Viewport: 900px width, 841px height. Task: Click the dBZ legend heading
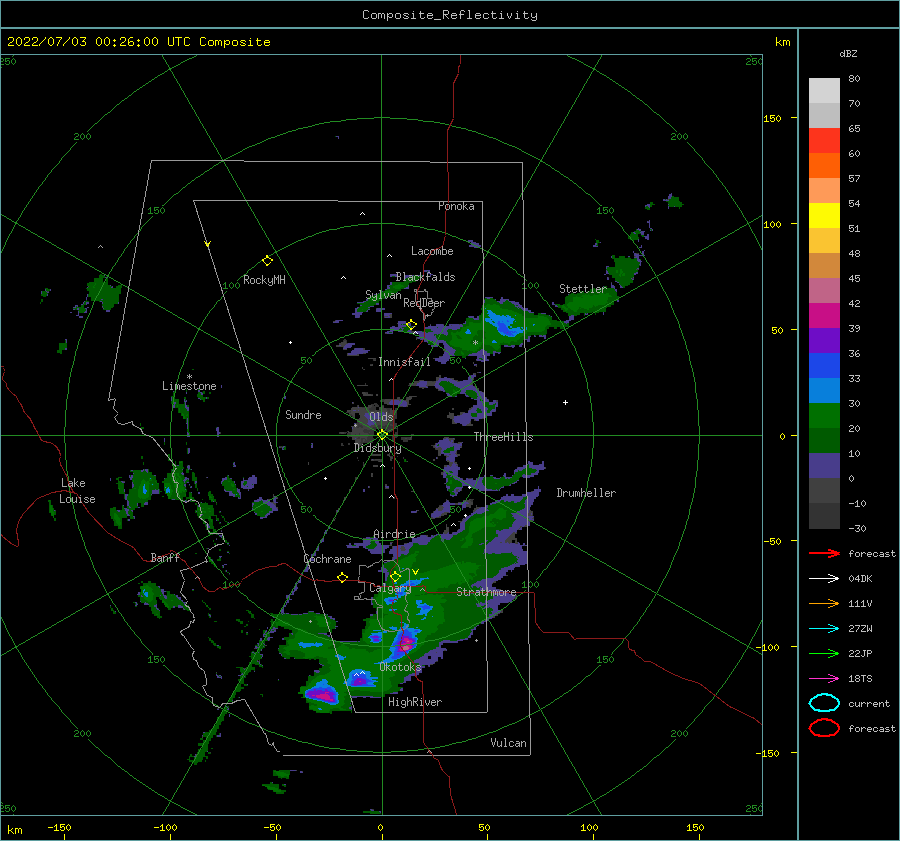[848, 54]
